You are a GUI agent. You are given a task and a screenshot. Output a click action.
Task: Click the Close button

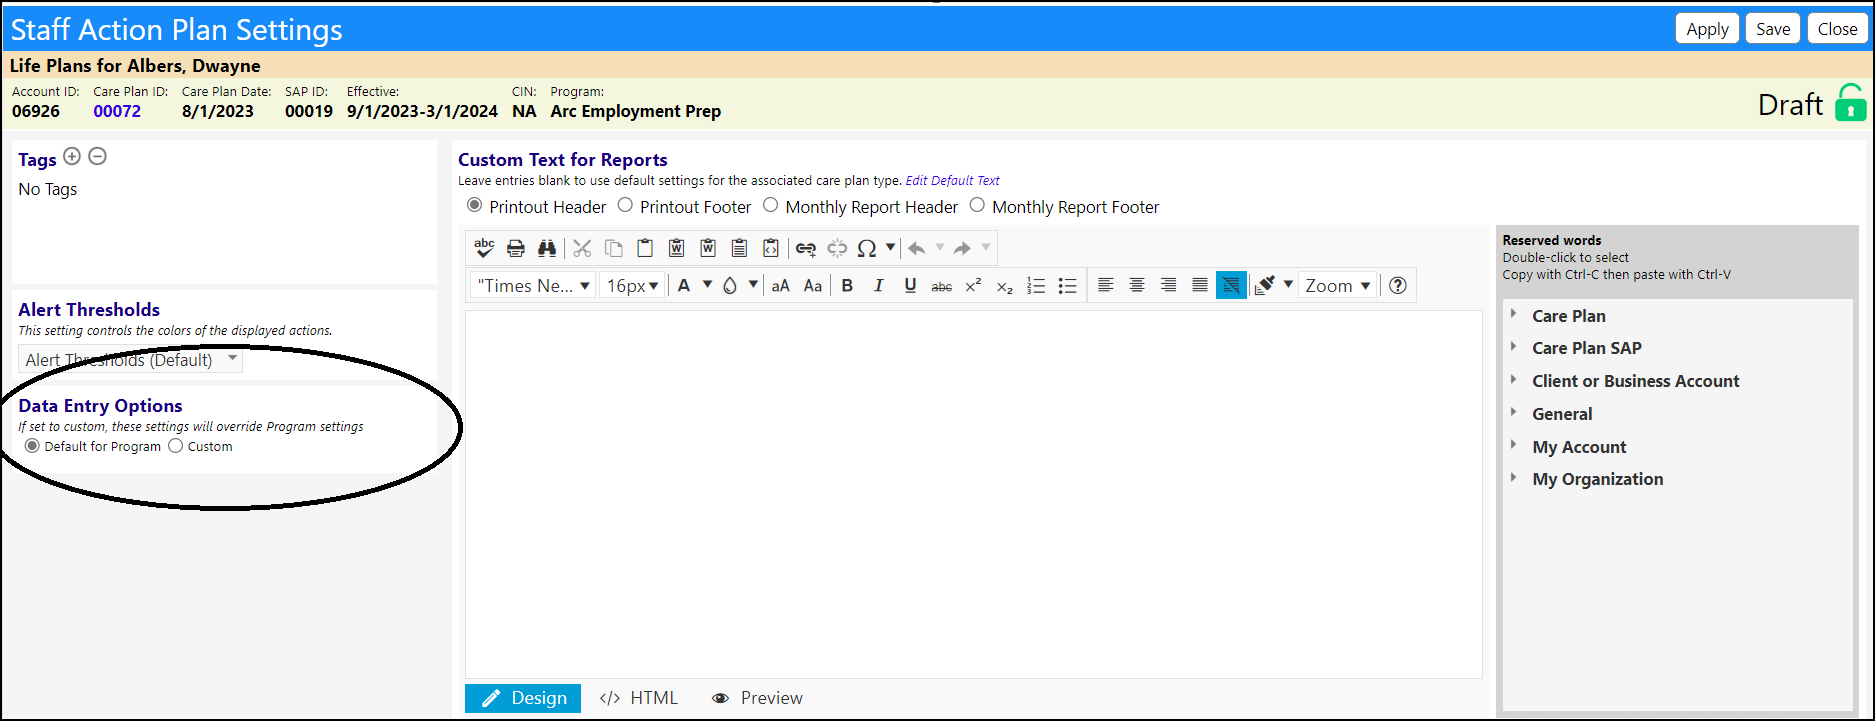1837,29
